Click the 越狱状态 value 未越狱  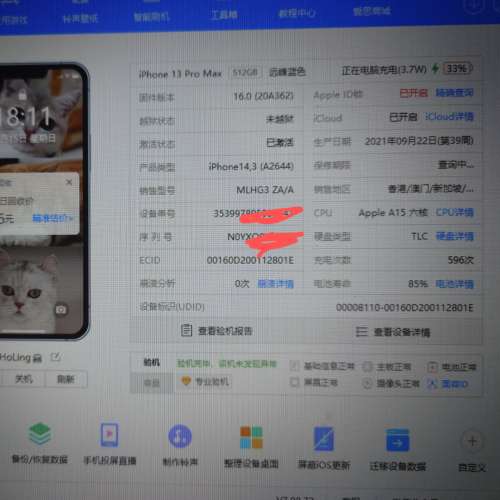(280, 119)
